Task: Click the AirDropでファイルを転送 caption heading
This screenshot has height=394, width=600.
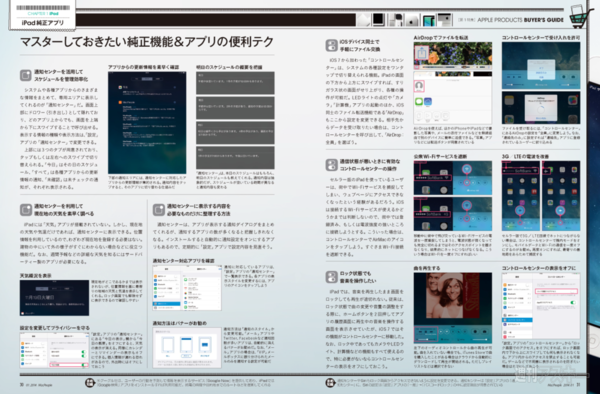Action: coord(441,37)
